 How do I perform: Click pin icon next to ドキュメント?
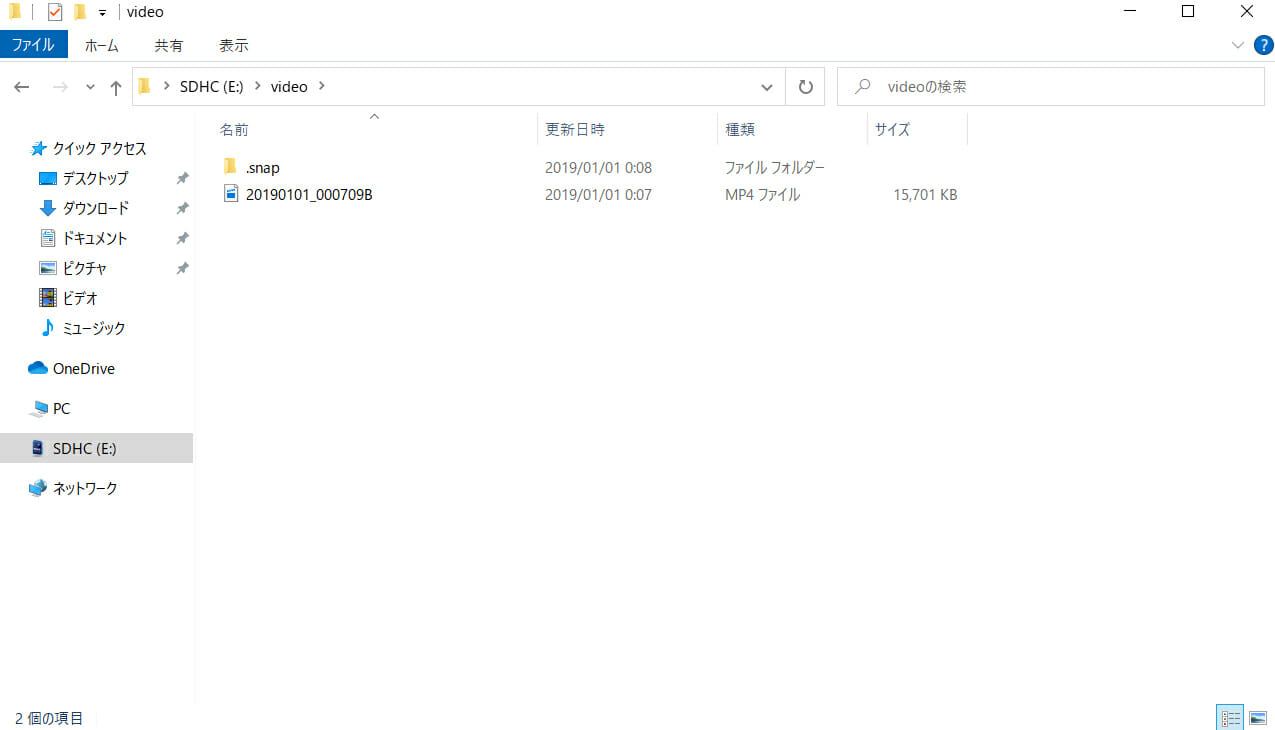(182, 238)
